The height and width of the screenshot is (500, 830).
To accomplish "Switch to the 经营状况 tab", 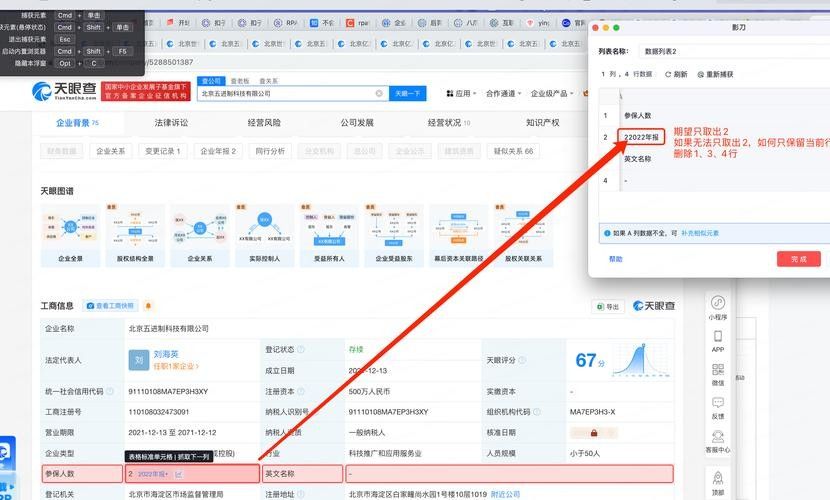I will (x=449, y=123).
